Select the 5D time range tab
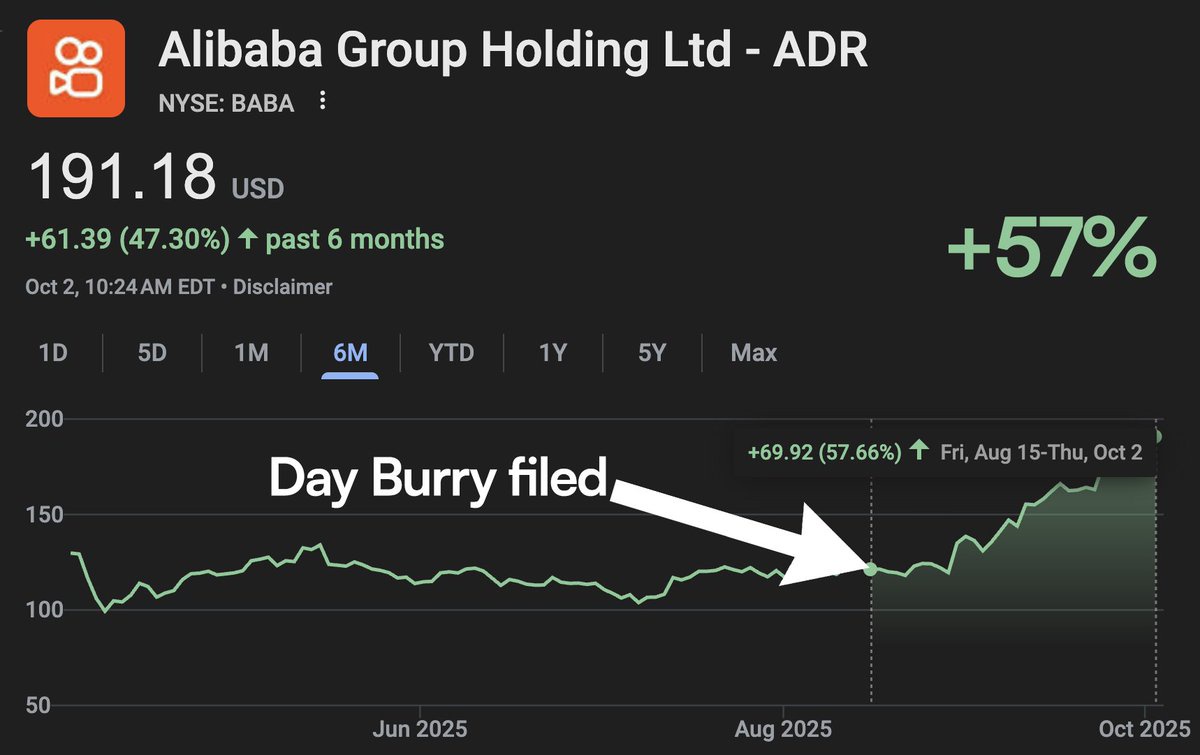1200x755 pixels. (x=152, y=353)
